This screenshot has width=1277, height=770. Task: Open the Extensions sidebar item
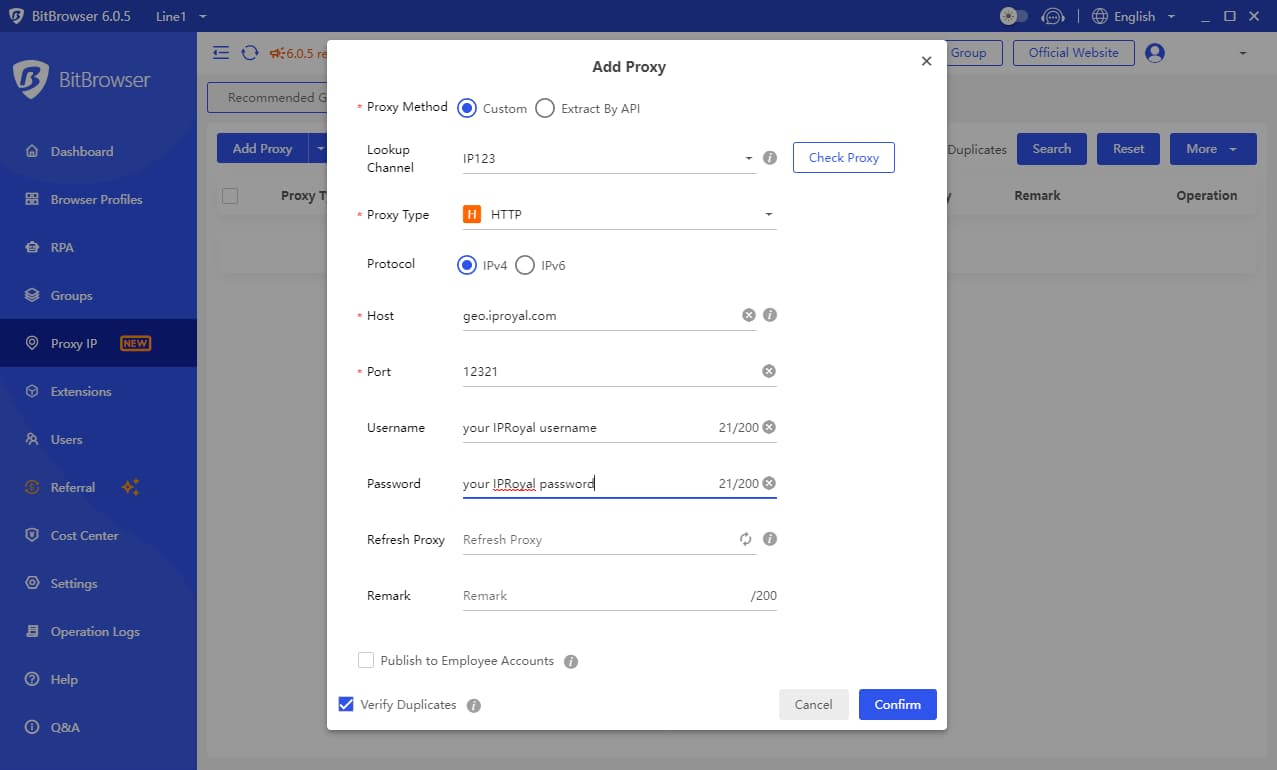(x=81, y=391)
